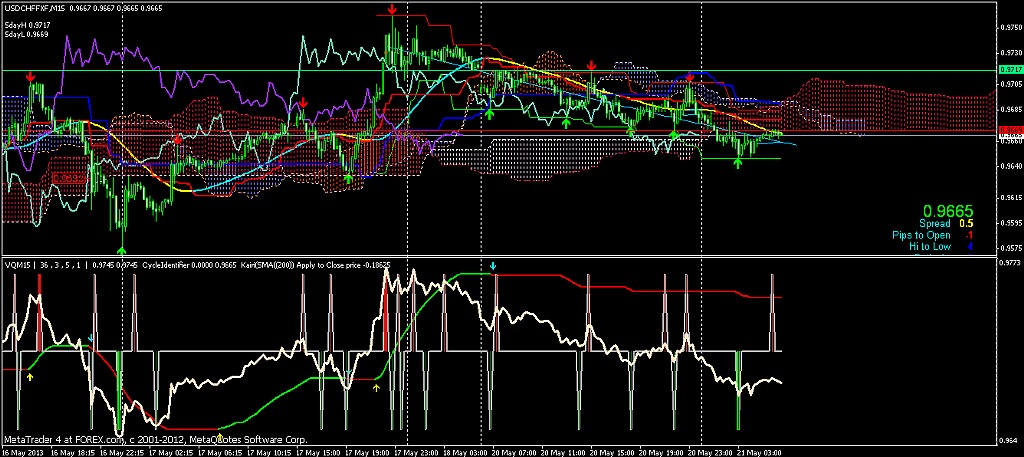Screen dimensions: 1024x457
Task: Click the SdayL 0.9669 label
Action: [x=26, y=33]
